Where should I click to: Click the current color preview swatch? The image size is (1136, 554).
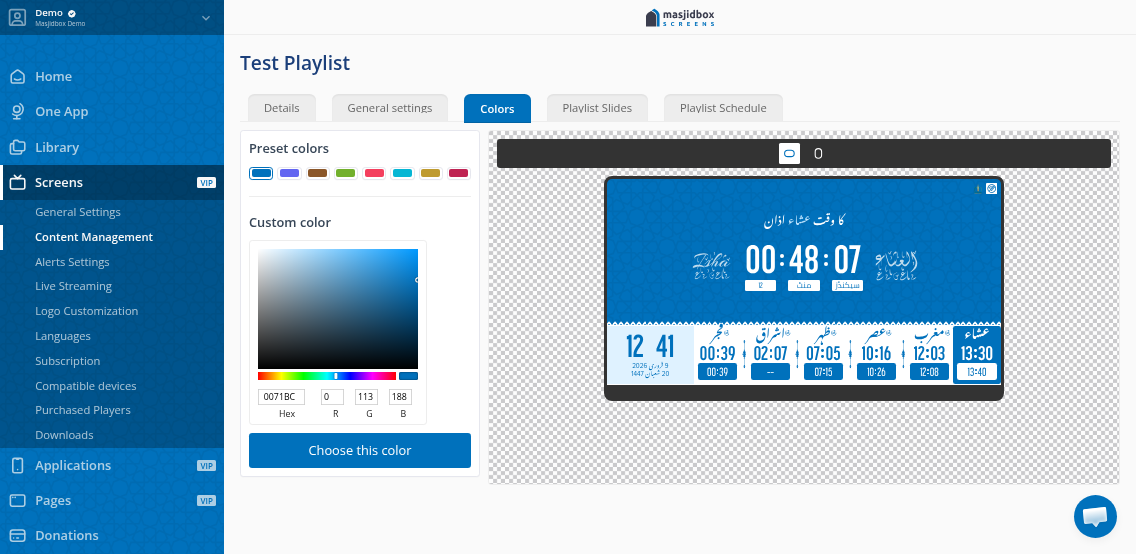click(409, 376)
